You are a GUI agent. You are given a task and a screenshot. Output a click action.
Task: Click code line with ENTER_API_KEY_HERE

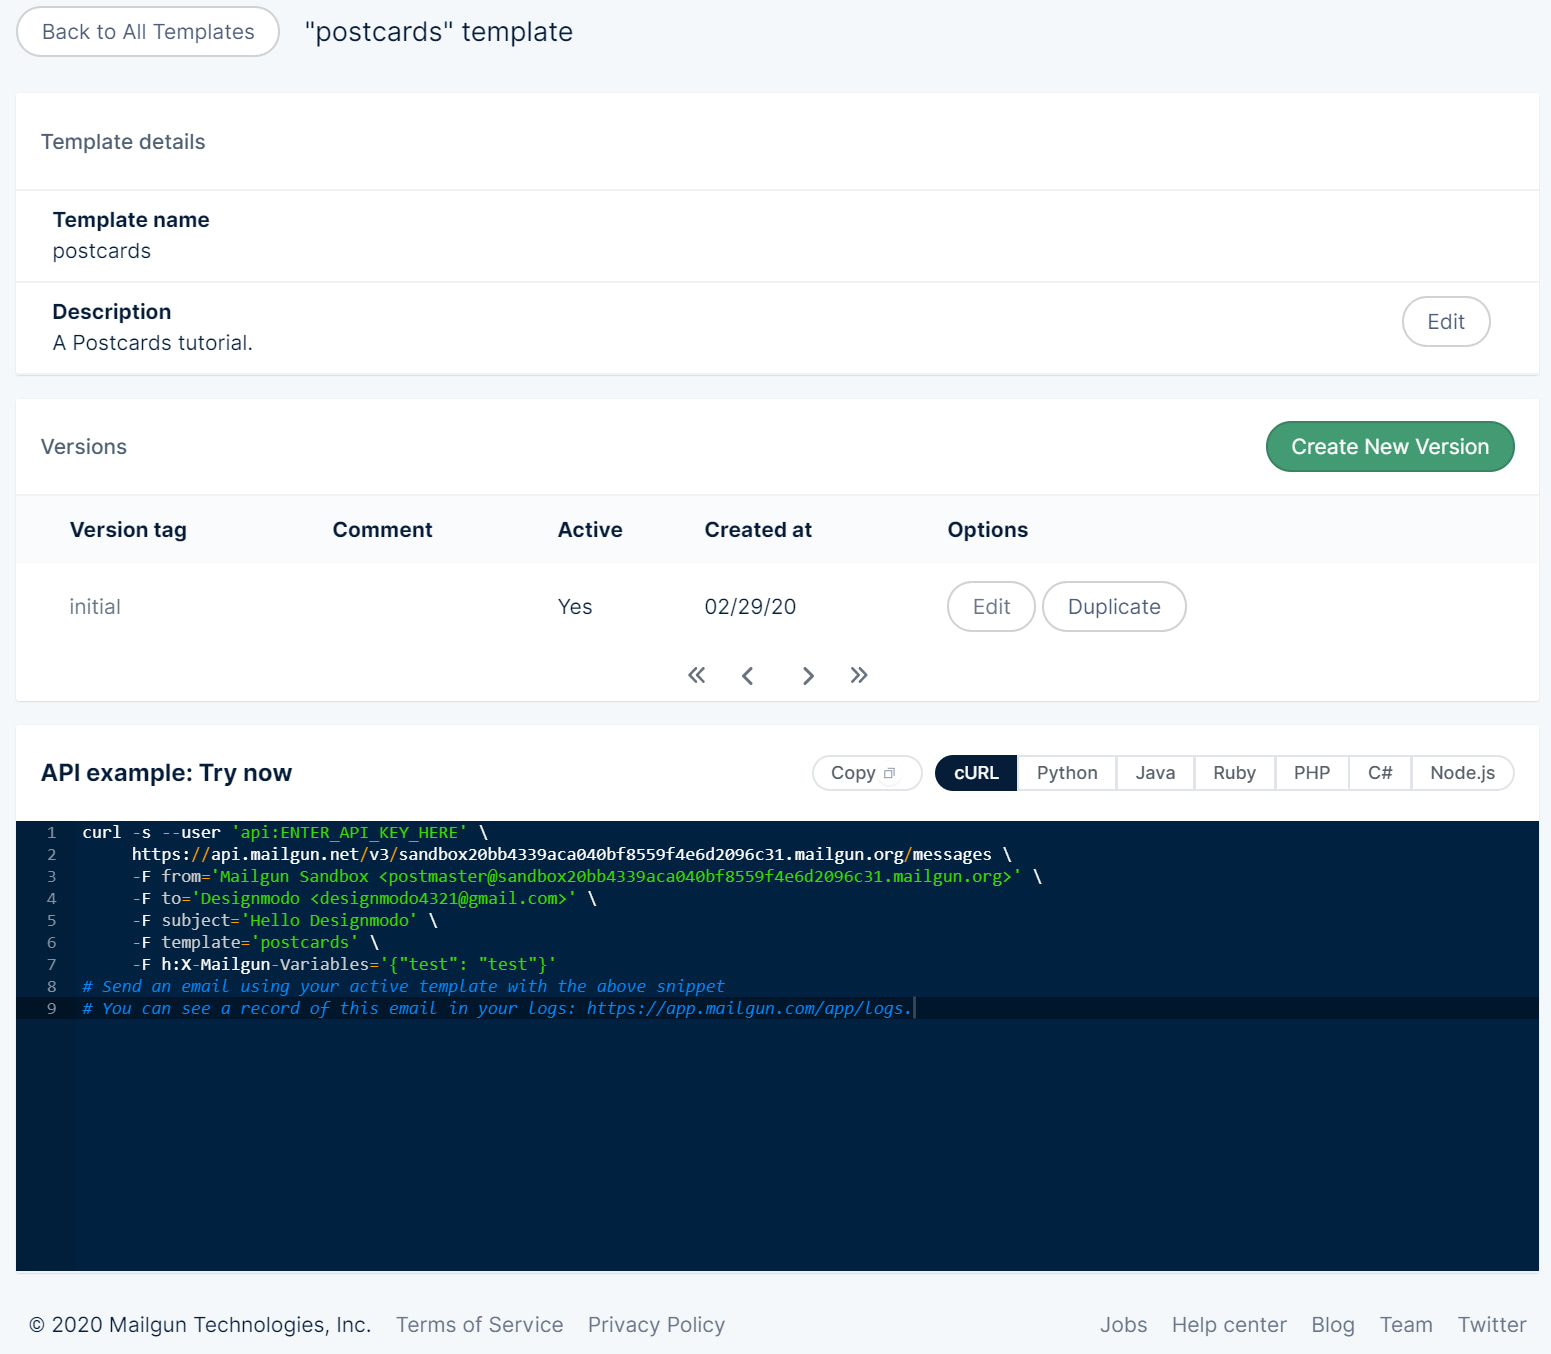pyautogui.click(x=285, y=832)
